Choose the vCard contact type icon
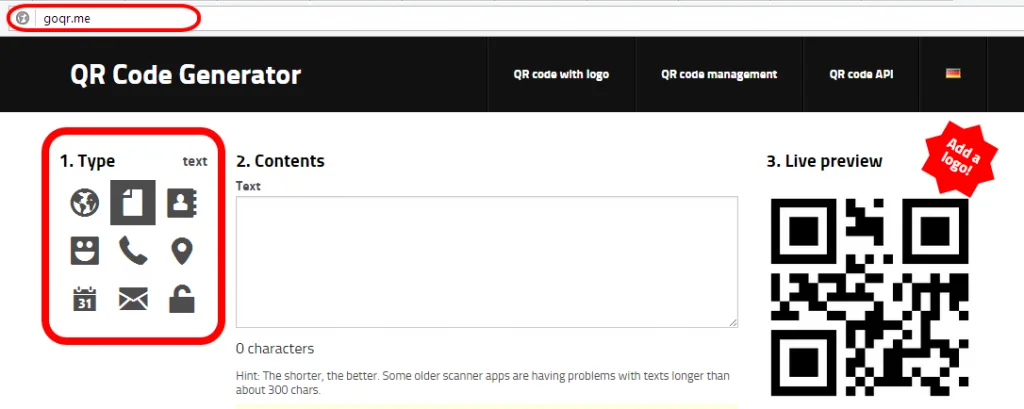 click(181, 203)
